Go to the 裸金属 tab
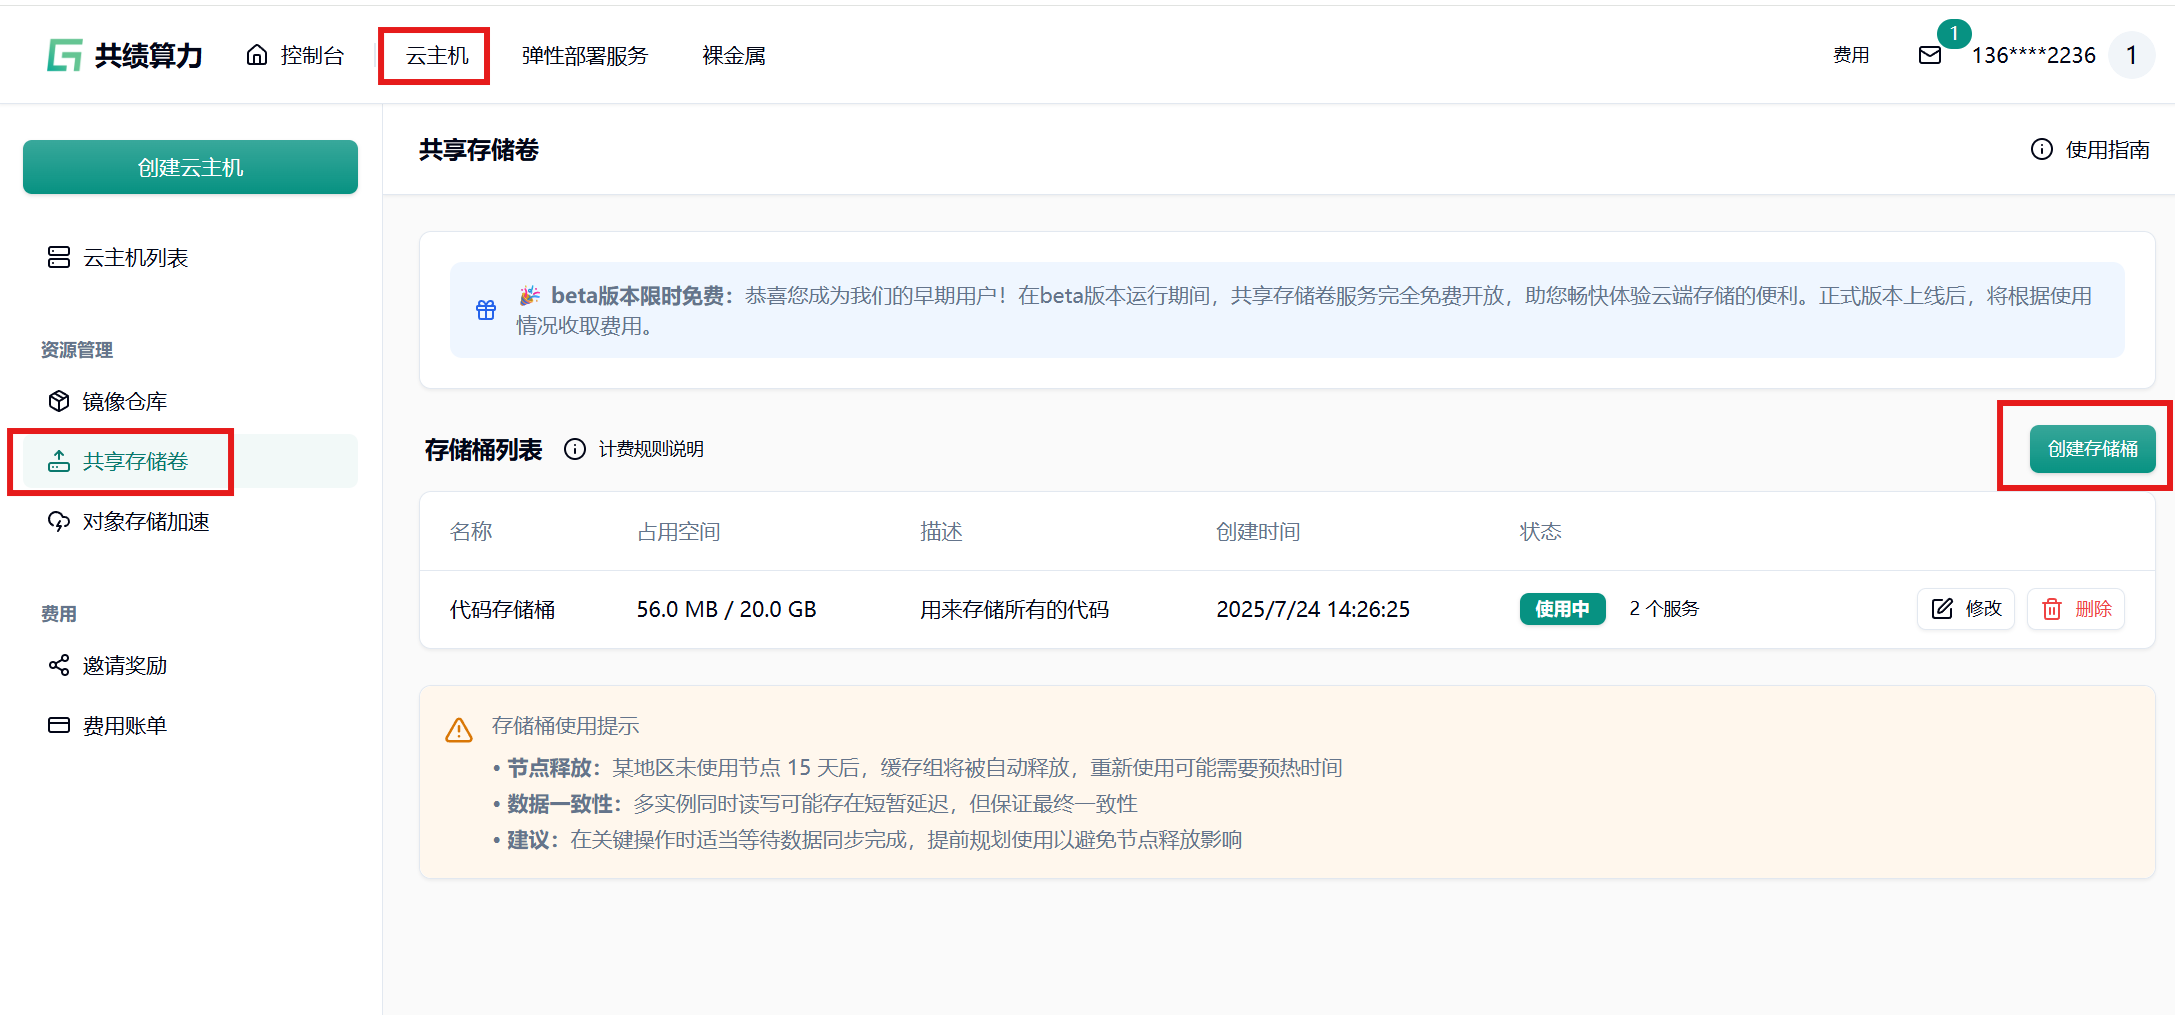The height and width of the screenshot is (1015, 2175). point(733,56)
